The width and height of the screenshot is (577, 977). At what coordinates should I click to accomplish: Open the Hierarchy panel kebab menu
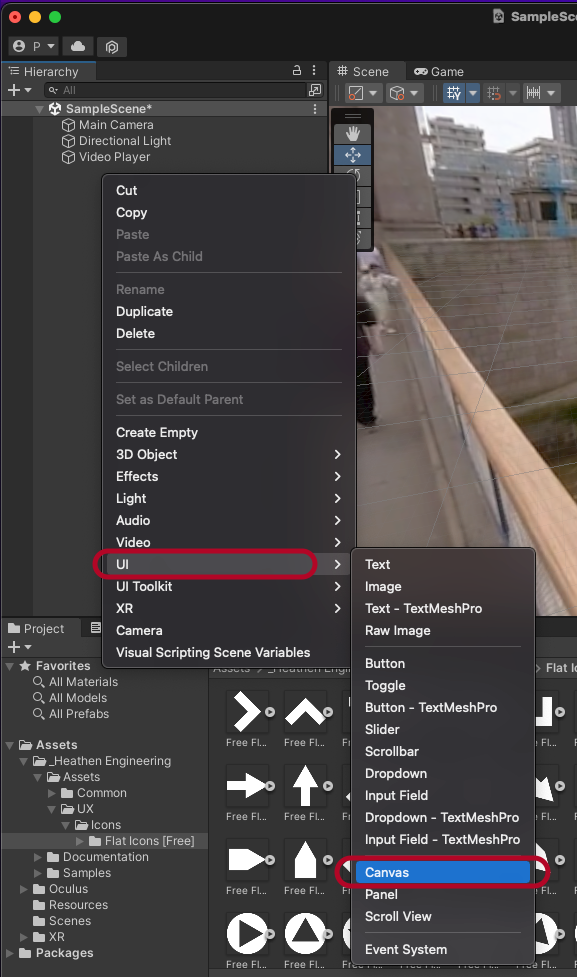314,71
